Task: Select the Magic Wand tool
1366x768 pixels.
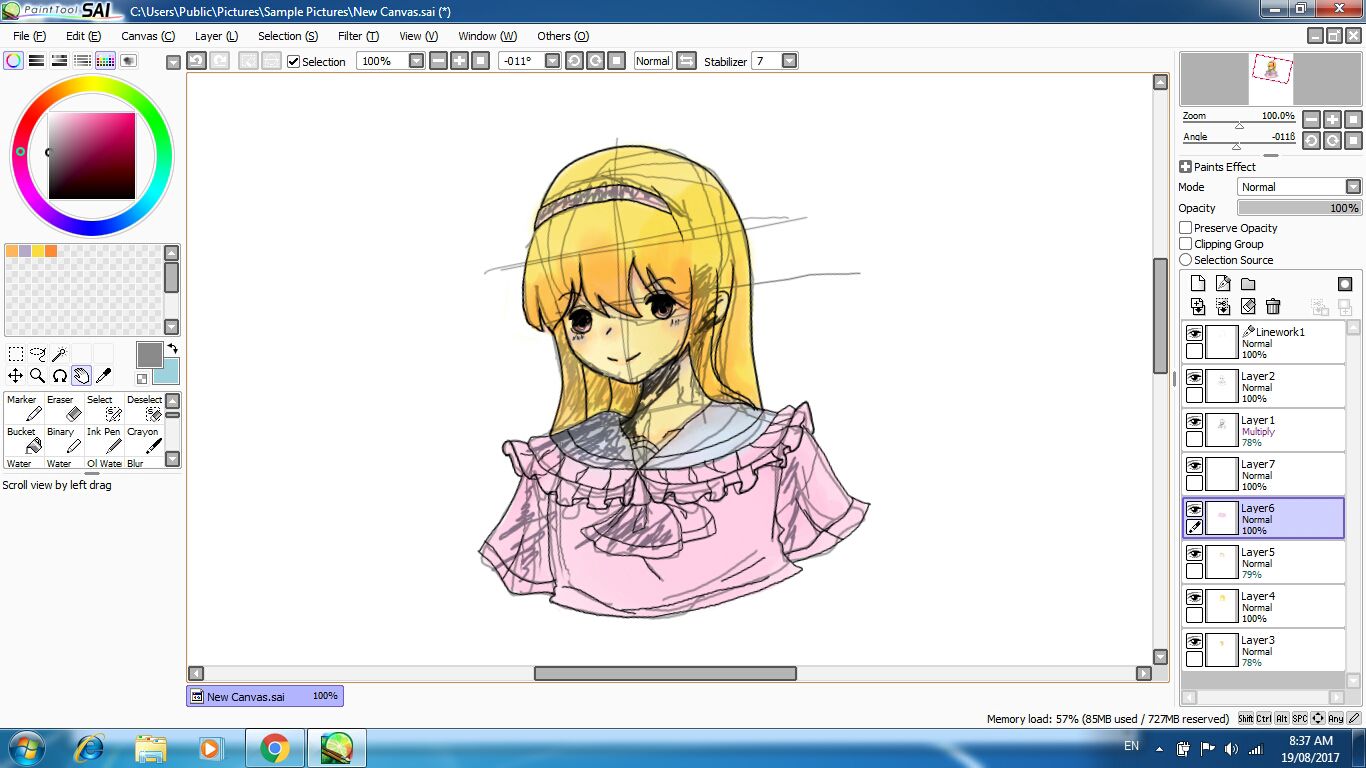Action: (x=60, y=354)
